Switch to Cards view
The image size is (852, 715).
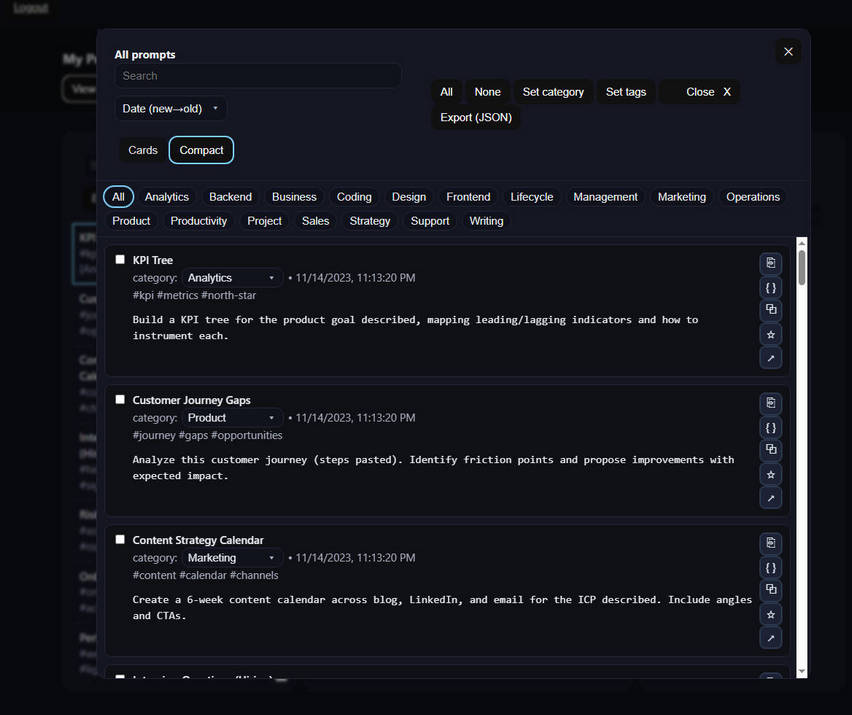(x=143, y=150)
